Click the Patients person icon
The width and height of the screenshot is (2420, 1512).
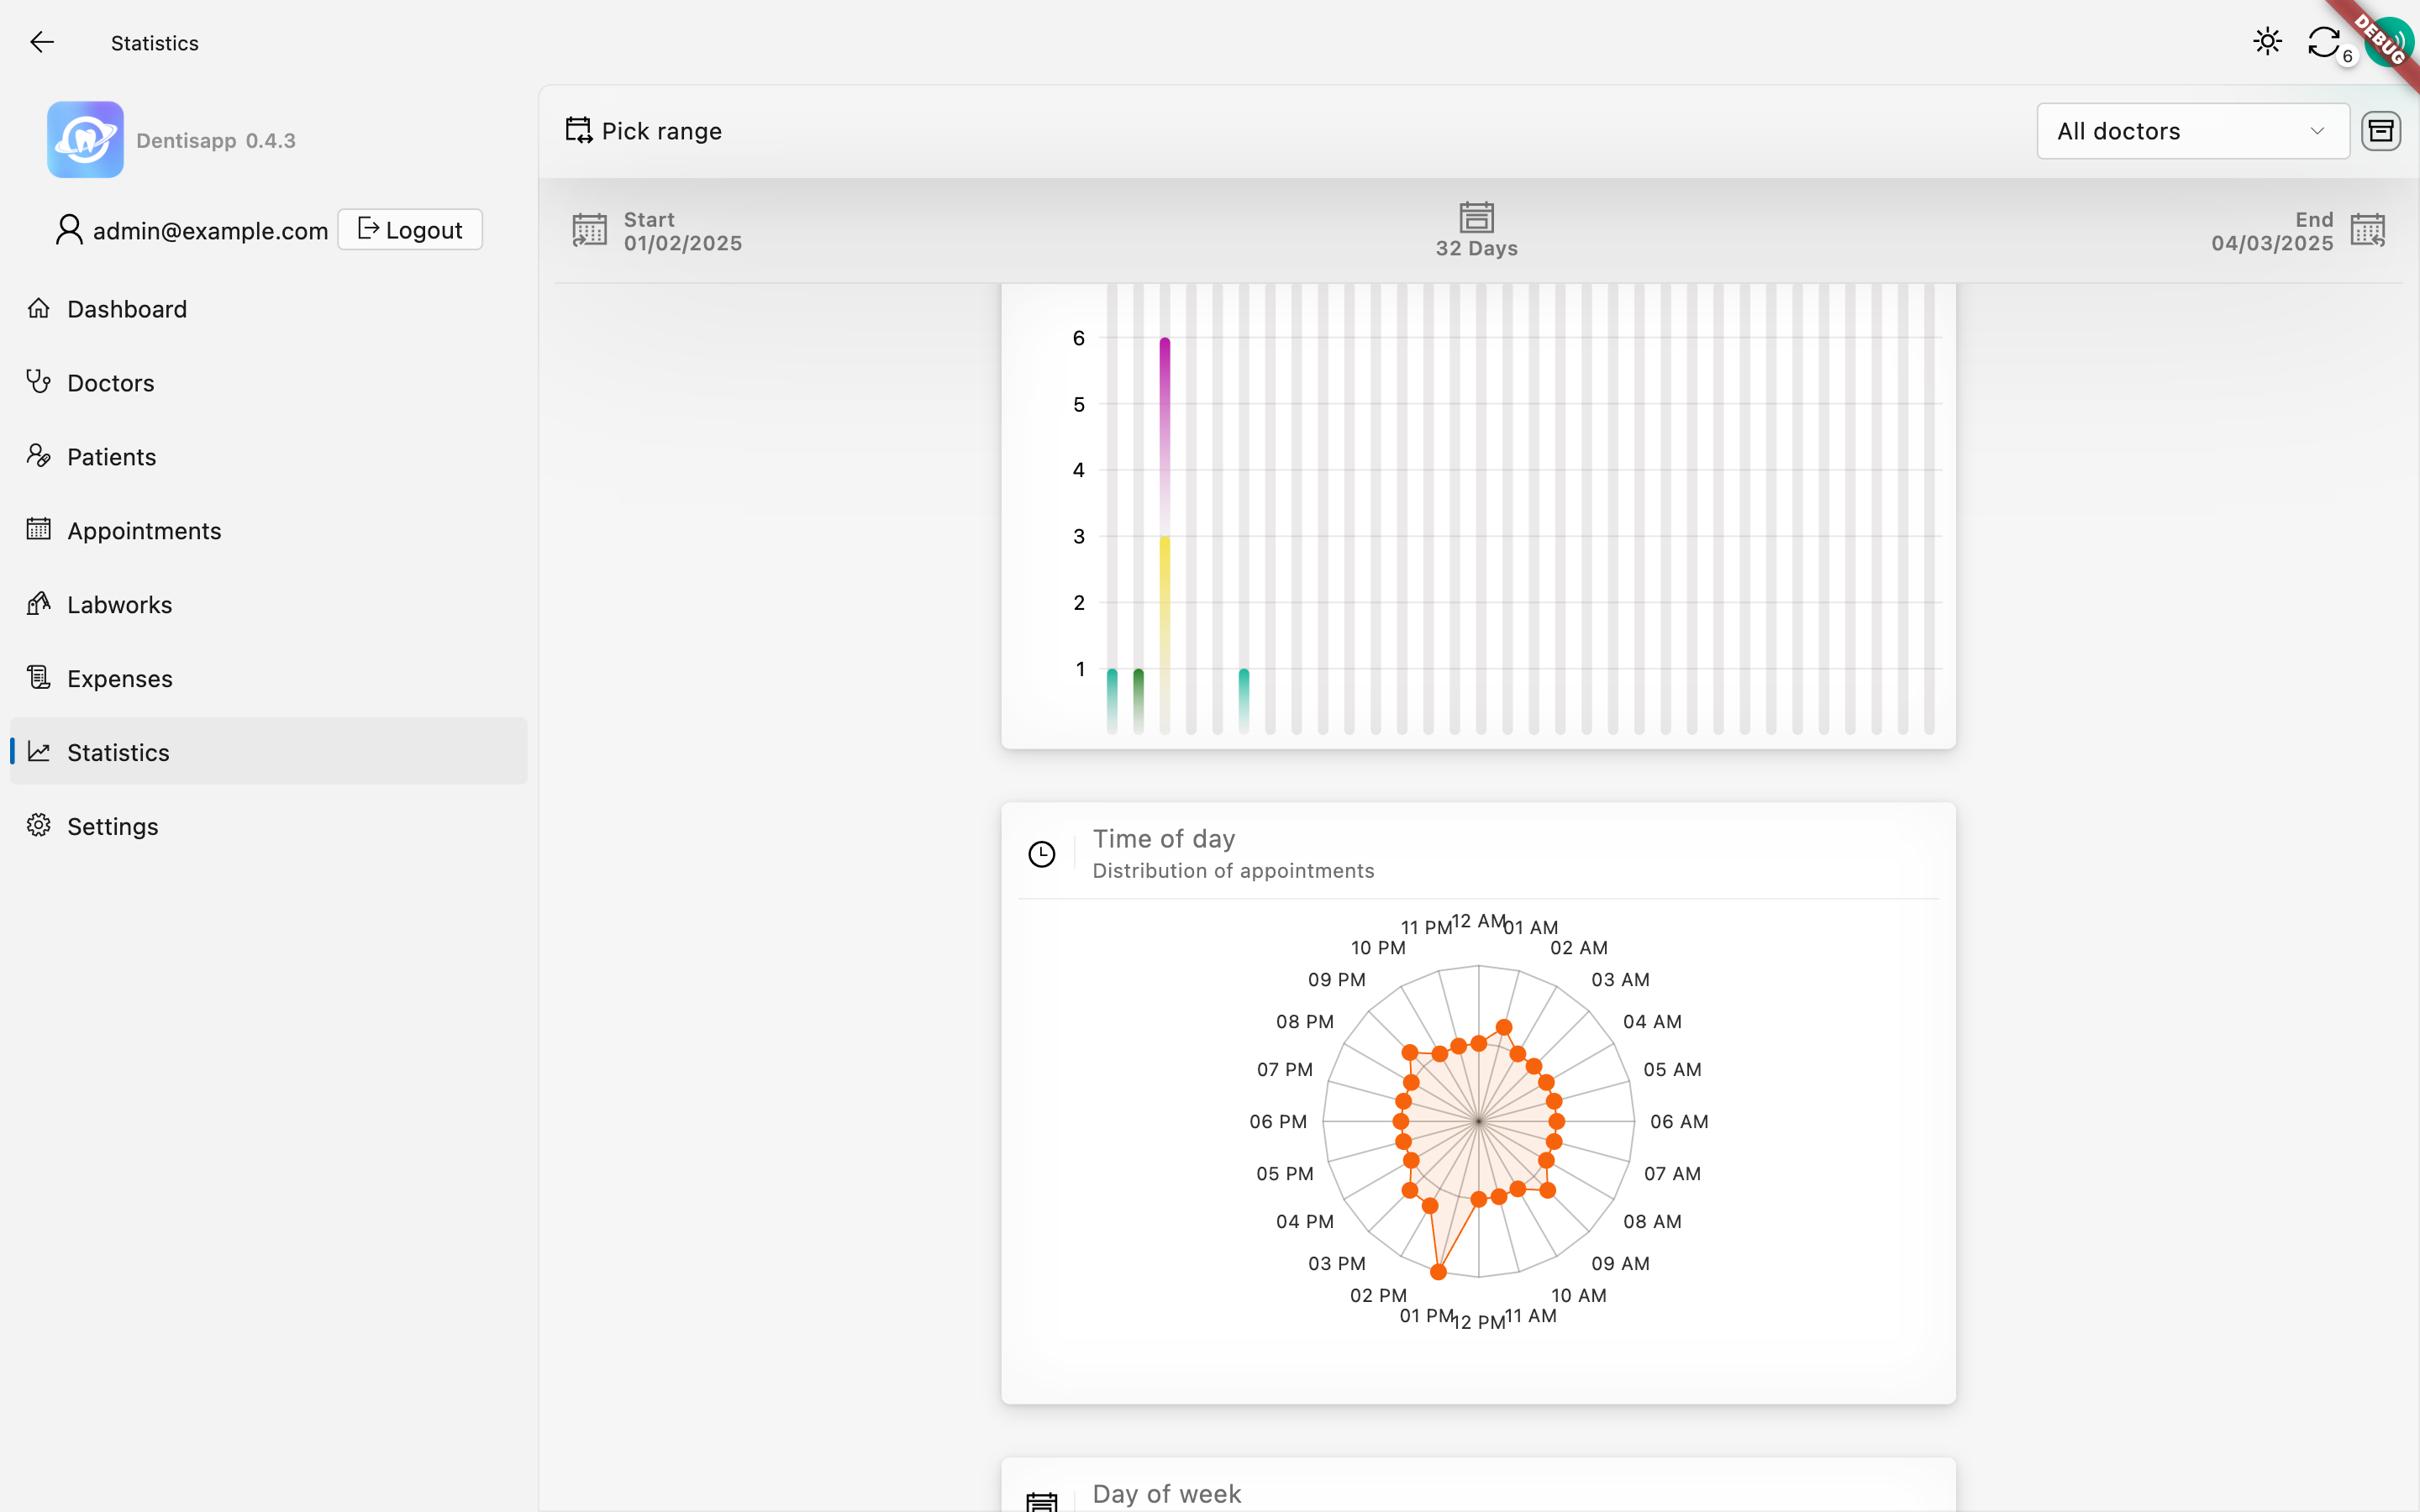pyautogui.click(x=39, y=456)
